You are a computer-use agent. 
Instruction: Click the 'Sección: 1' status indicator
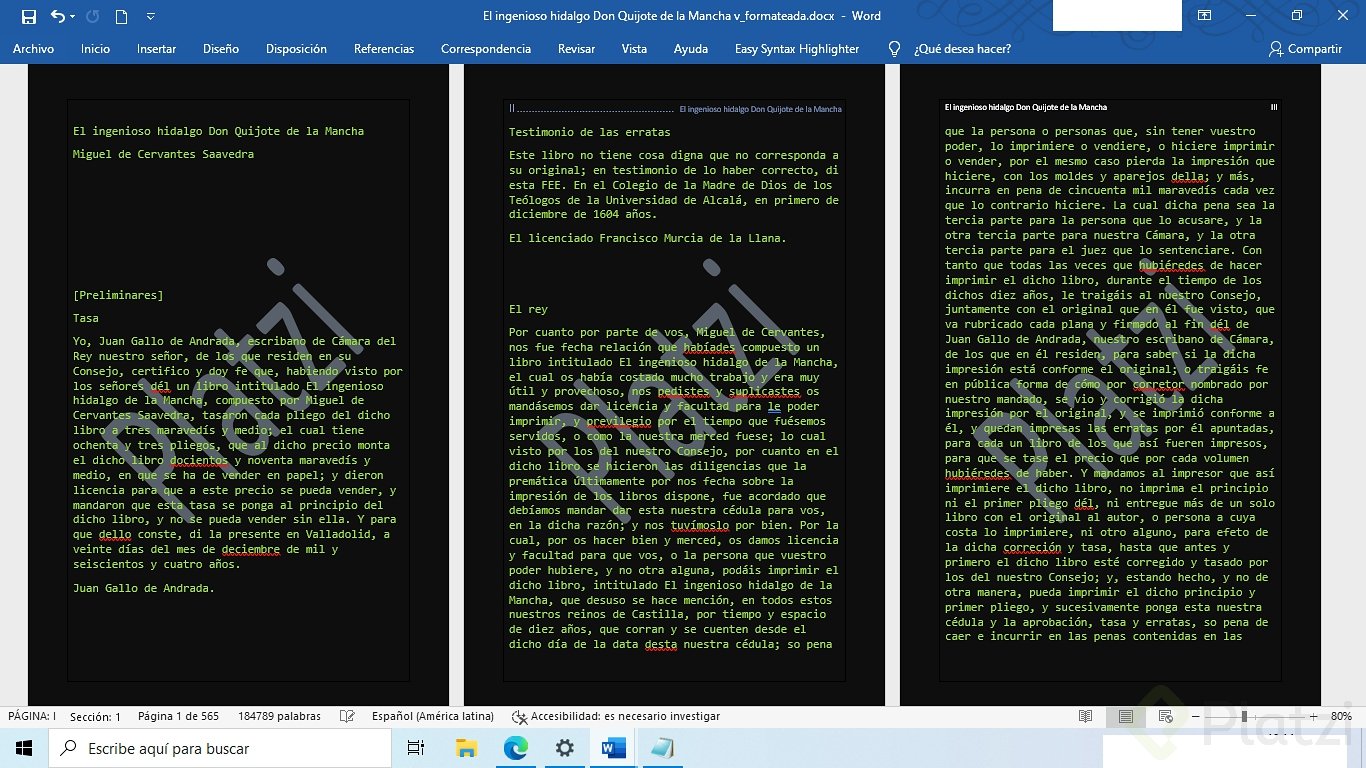point(95,716)
